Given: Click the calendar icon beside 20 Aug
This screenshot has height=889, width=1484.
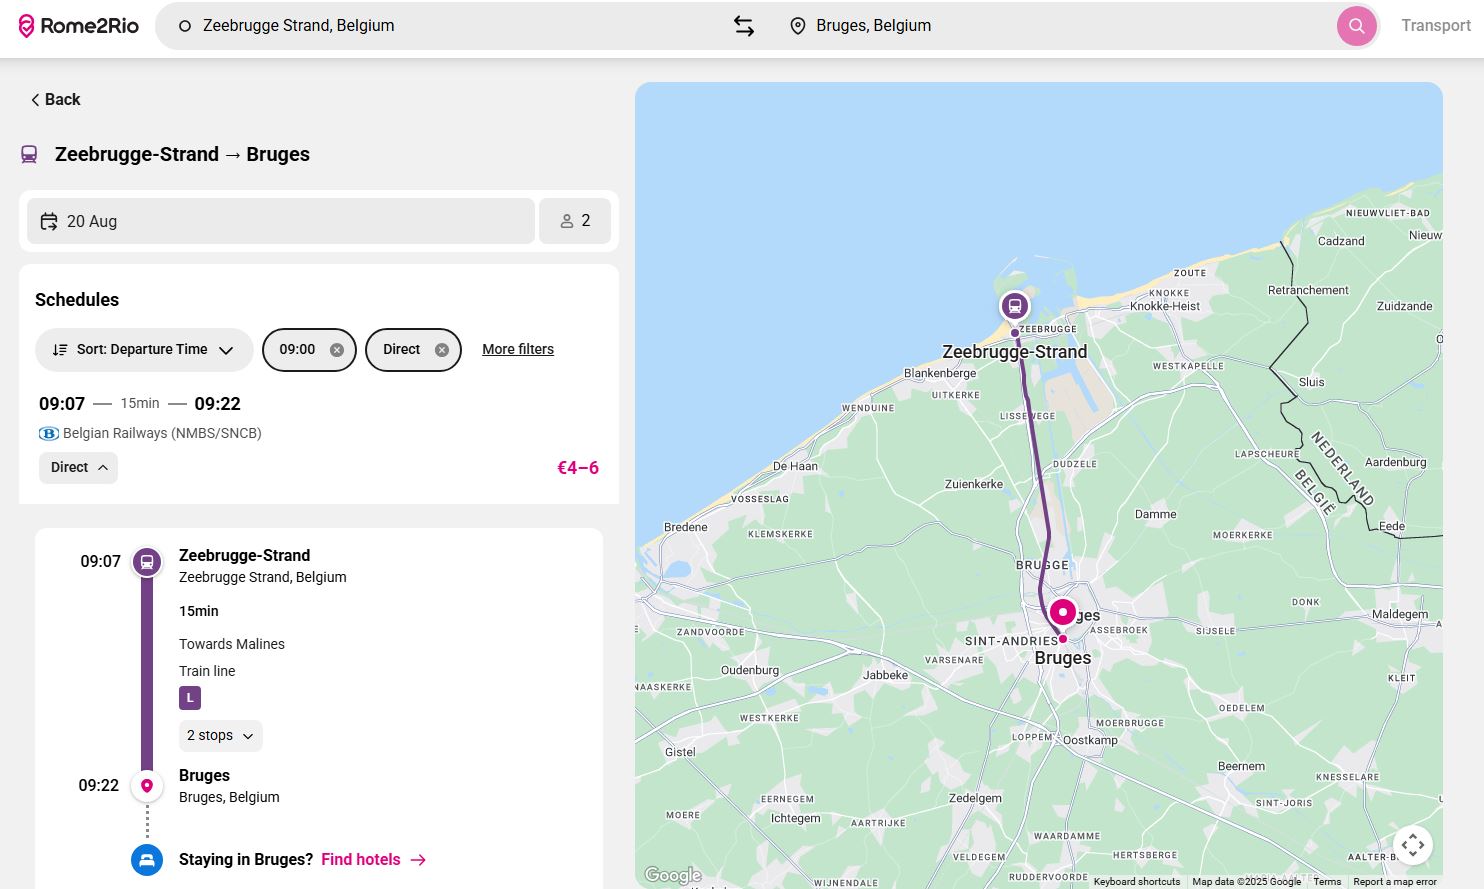Looking at the screenshot, I should 48,221.
